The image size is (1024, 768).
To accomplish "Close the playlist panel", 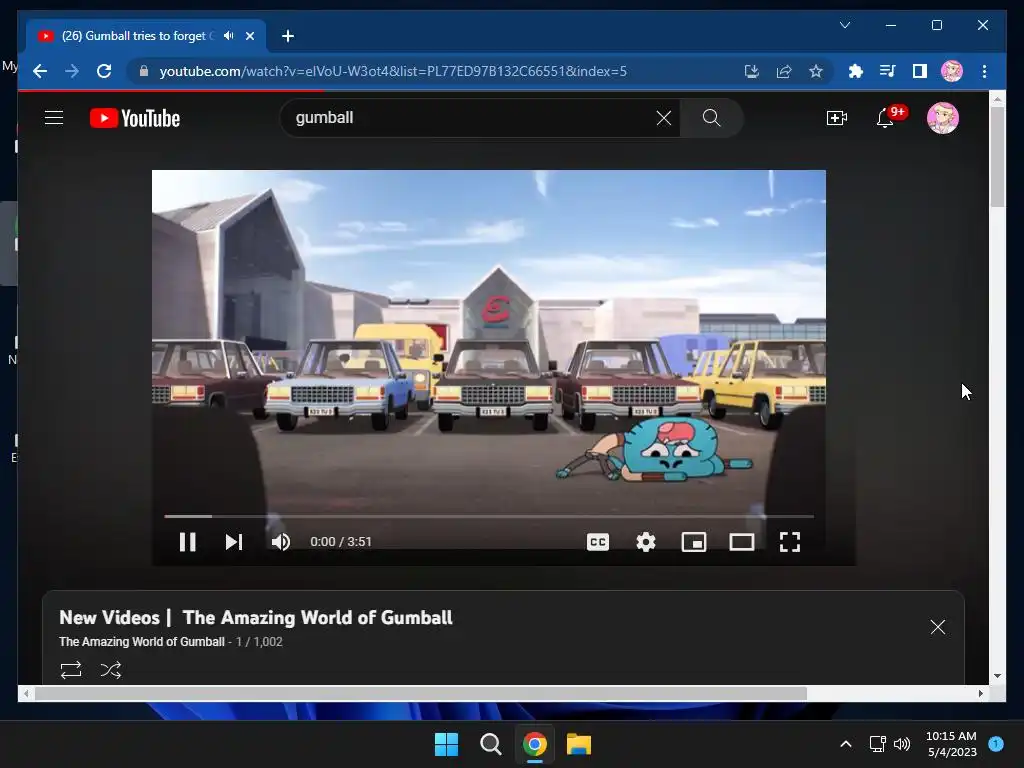I will 938,627.
